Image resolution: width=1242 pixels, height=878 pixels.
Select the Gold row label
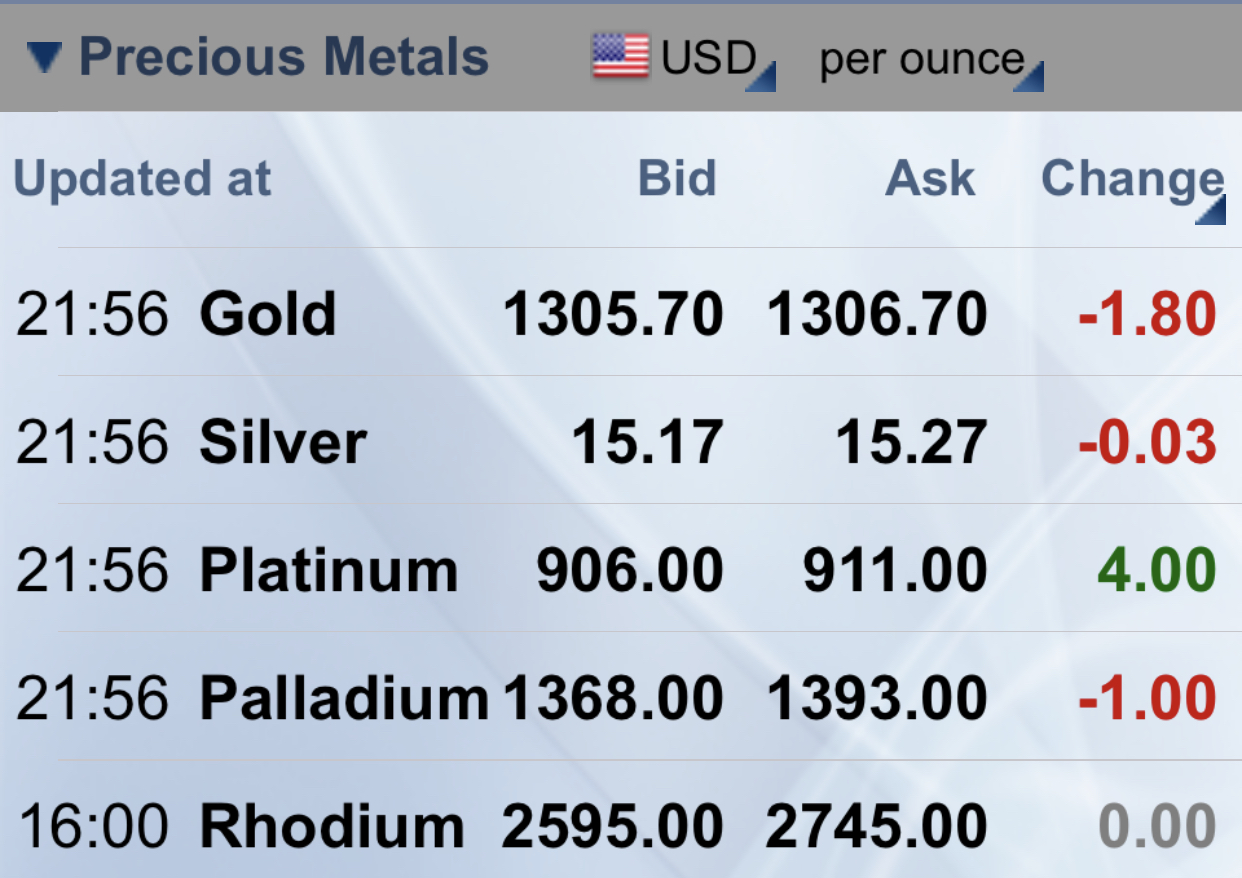pos(268,314)
